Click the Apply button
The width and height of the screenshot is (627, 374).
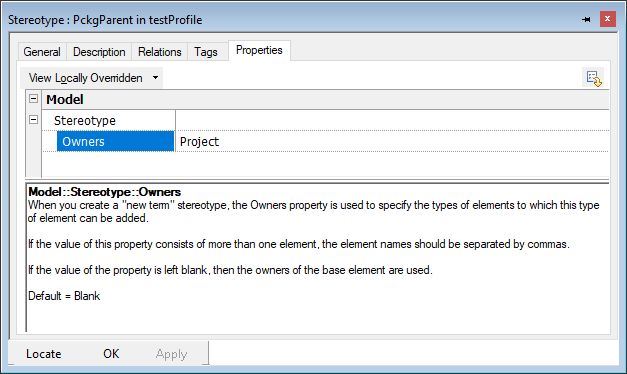pyautogui.click(x=172, y=354)
